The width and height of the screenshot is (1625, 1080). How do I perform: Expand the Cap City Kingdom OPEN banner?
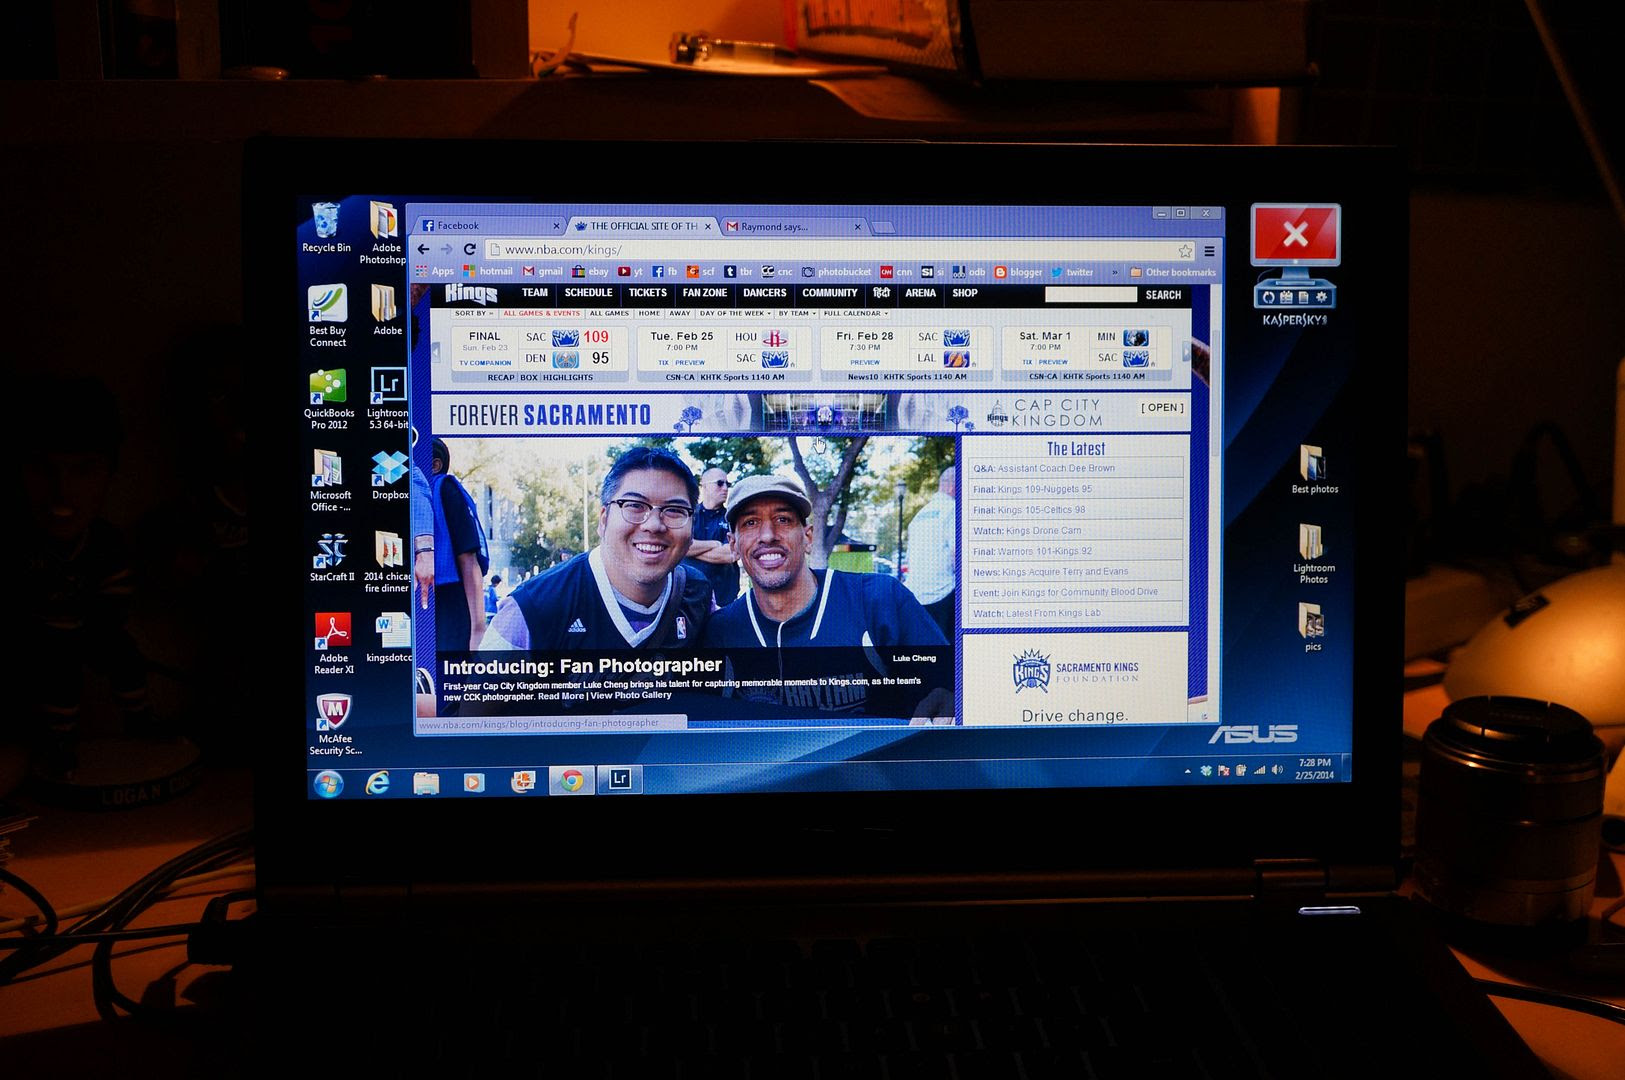point(1162,407)
